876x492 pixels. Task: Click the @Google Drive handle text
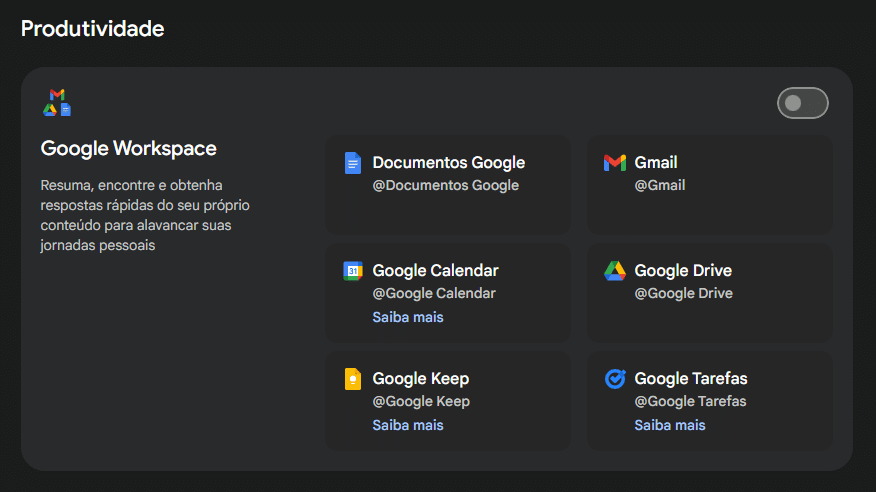point(683,293)
